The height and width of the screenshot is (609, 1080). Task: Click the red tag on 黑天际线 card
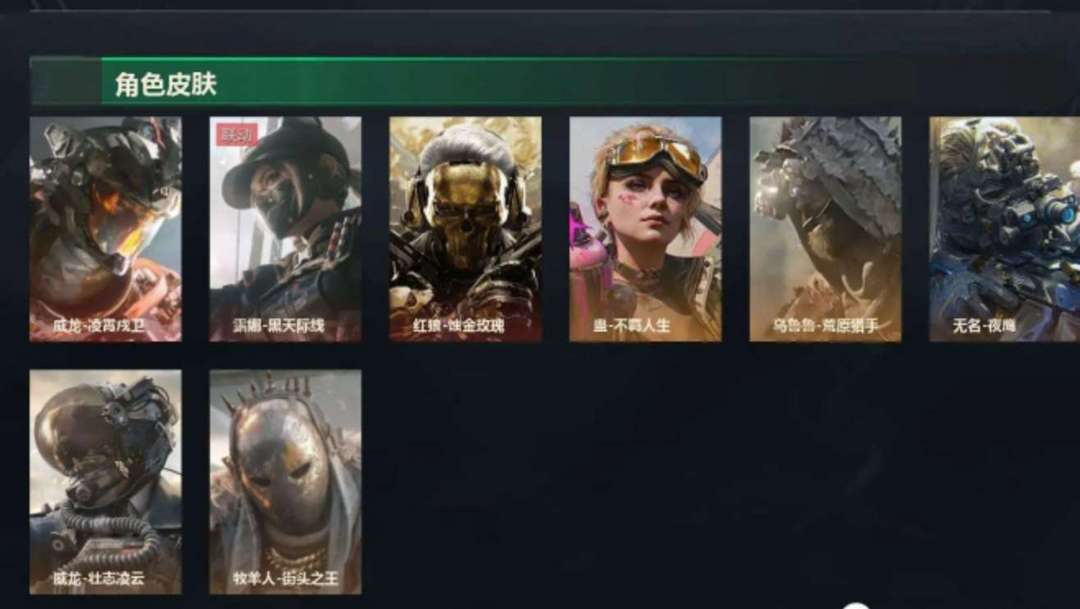pyautogui.click(x=236, y=135)
